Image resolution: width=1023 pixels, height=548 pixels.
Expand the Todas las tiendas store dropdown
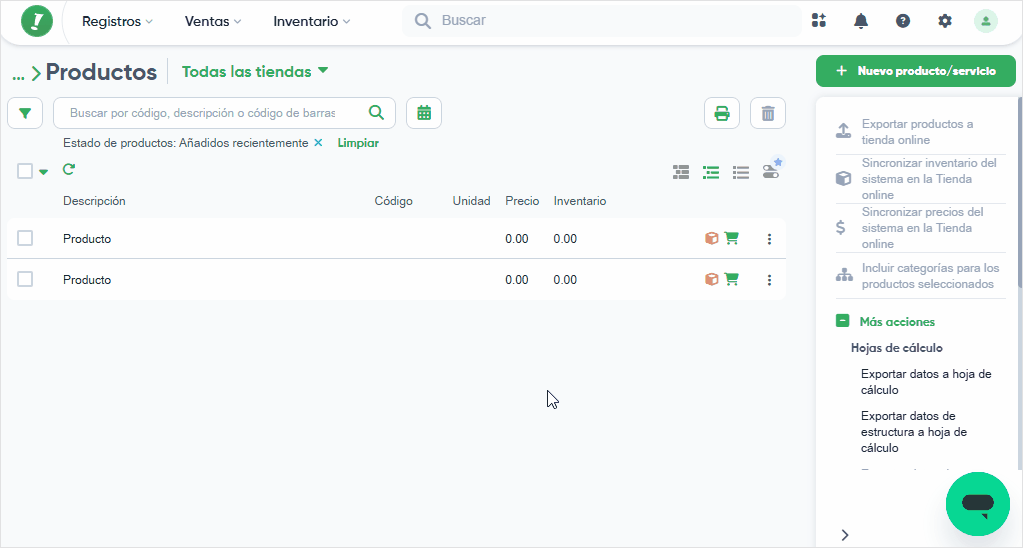pos(255,71)
